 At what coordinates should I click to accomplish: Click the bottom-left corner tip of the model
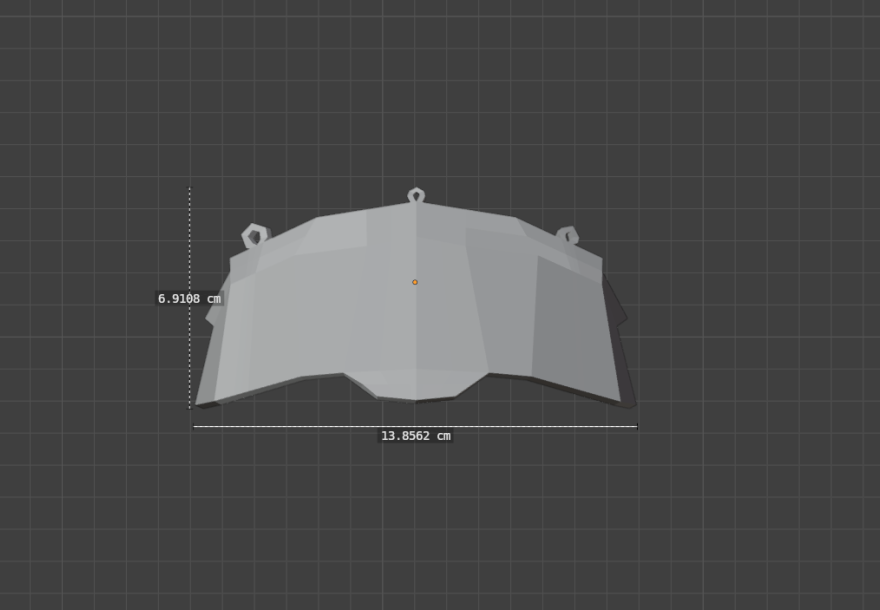(200, 403)
